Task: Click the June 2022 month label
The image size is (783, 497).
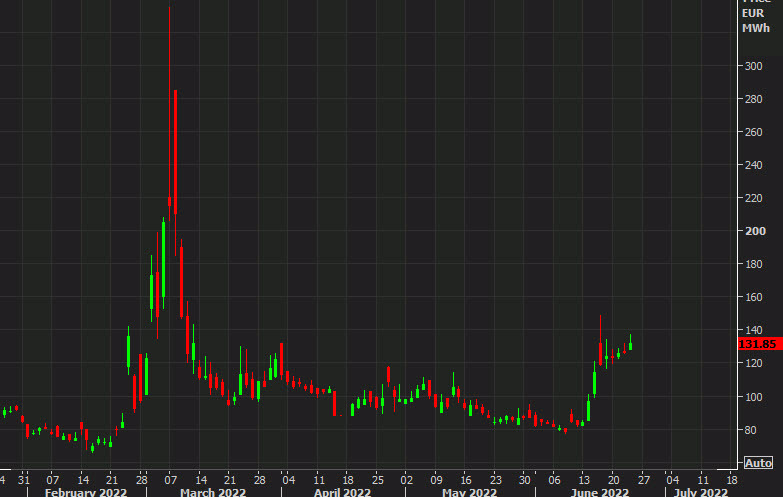Action: coord(600,492)
